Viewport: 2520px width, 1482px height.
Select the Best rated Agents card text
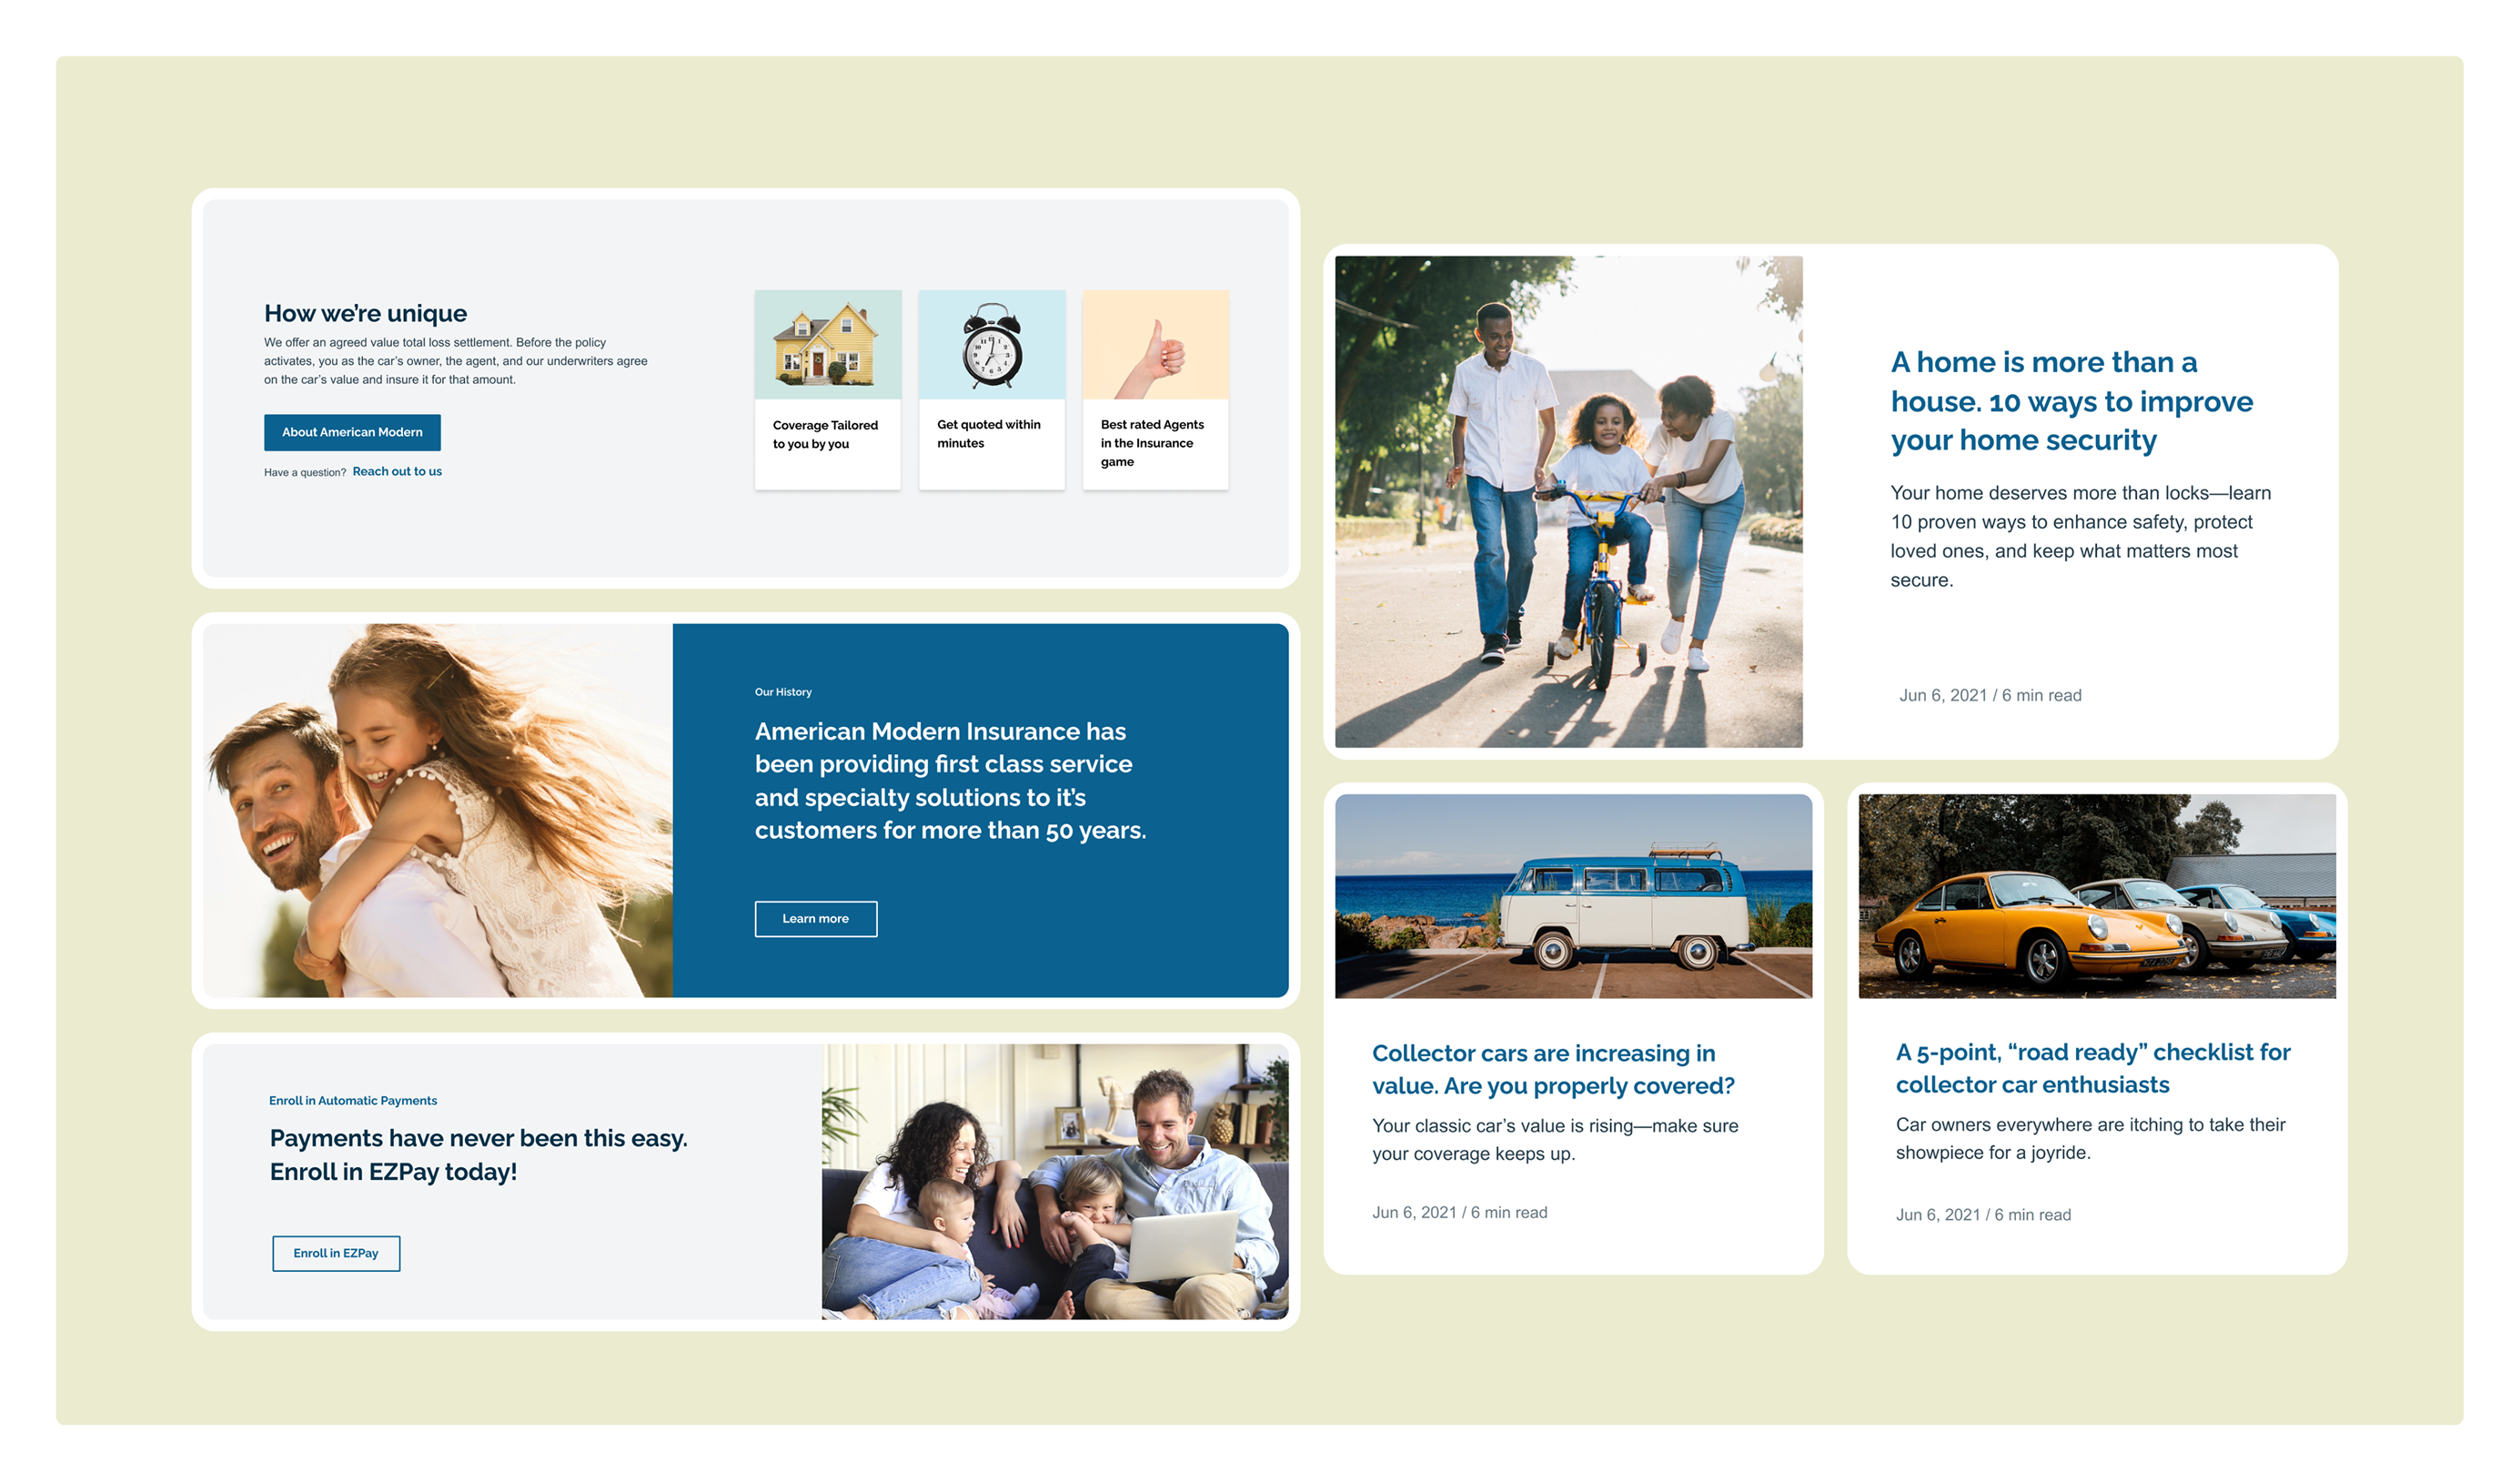pos(1151,443)
